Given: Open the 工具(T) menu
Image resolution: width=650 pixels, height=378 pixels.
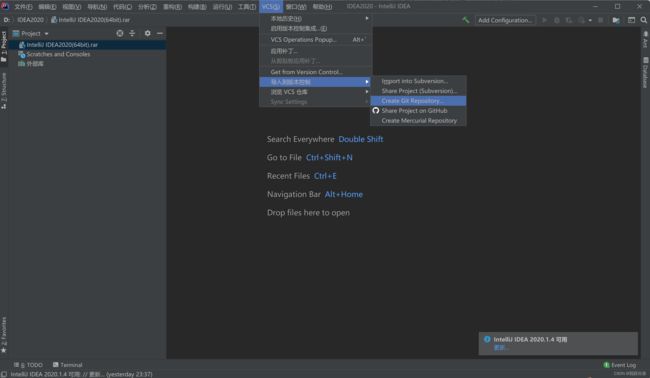Looking at the screenshot, I should point(247,7).
